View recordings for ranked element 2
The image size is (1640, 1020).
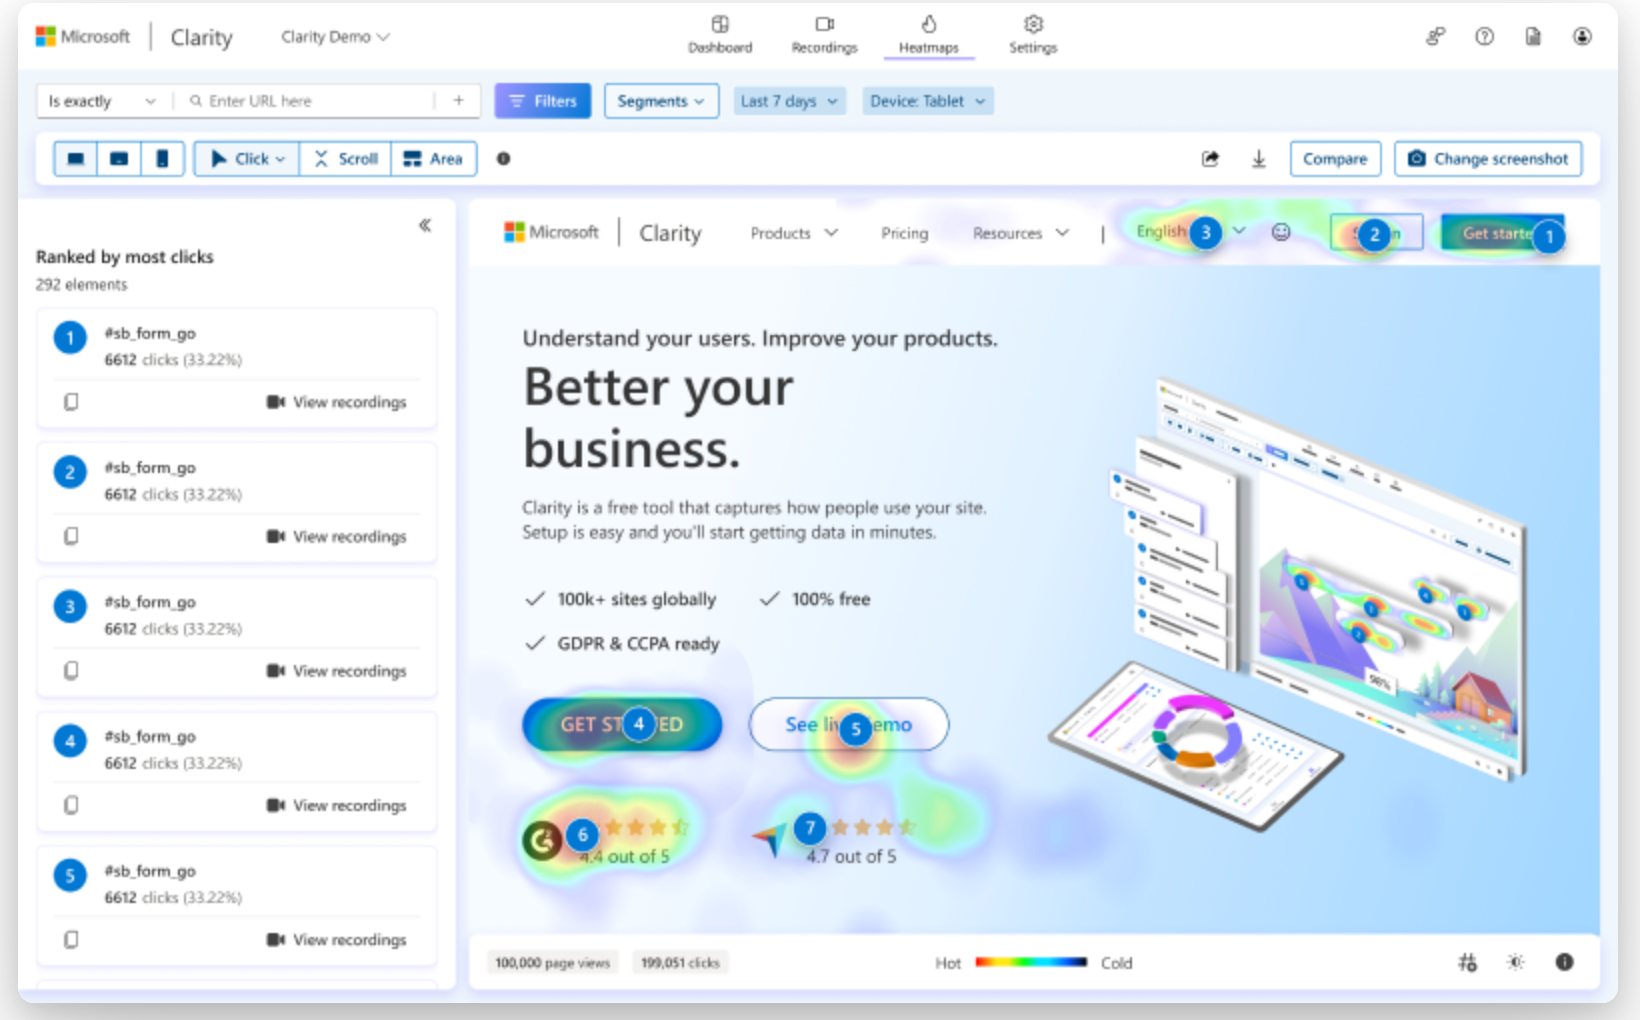tap(337, 536)
